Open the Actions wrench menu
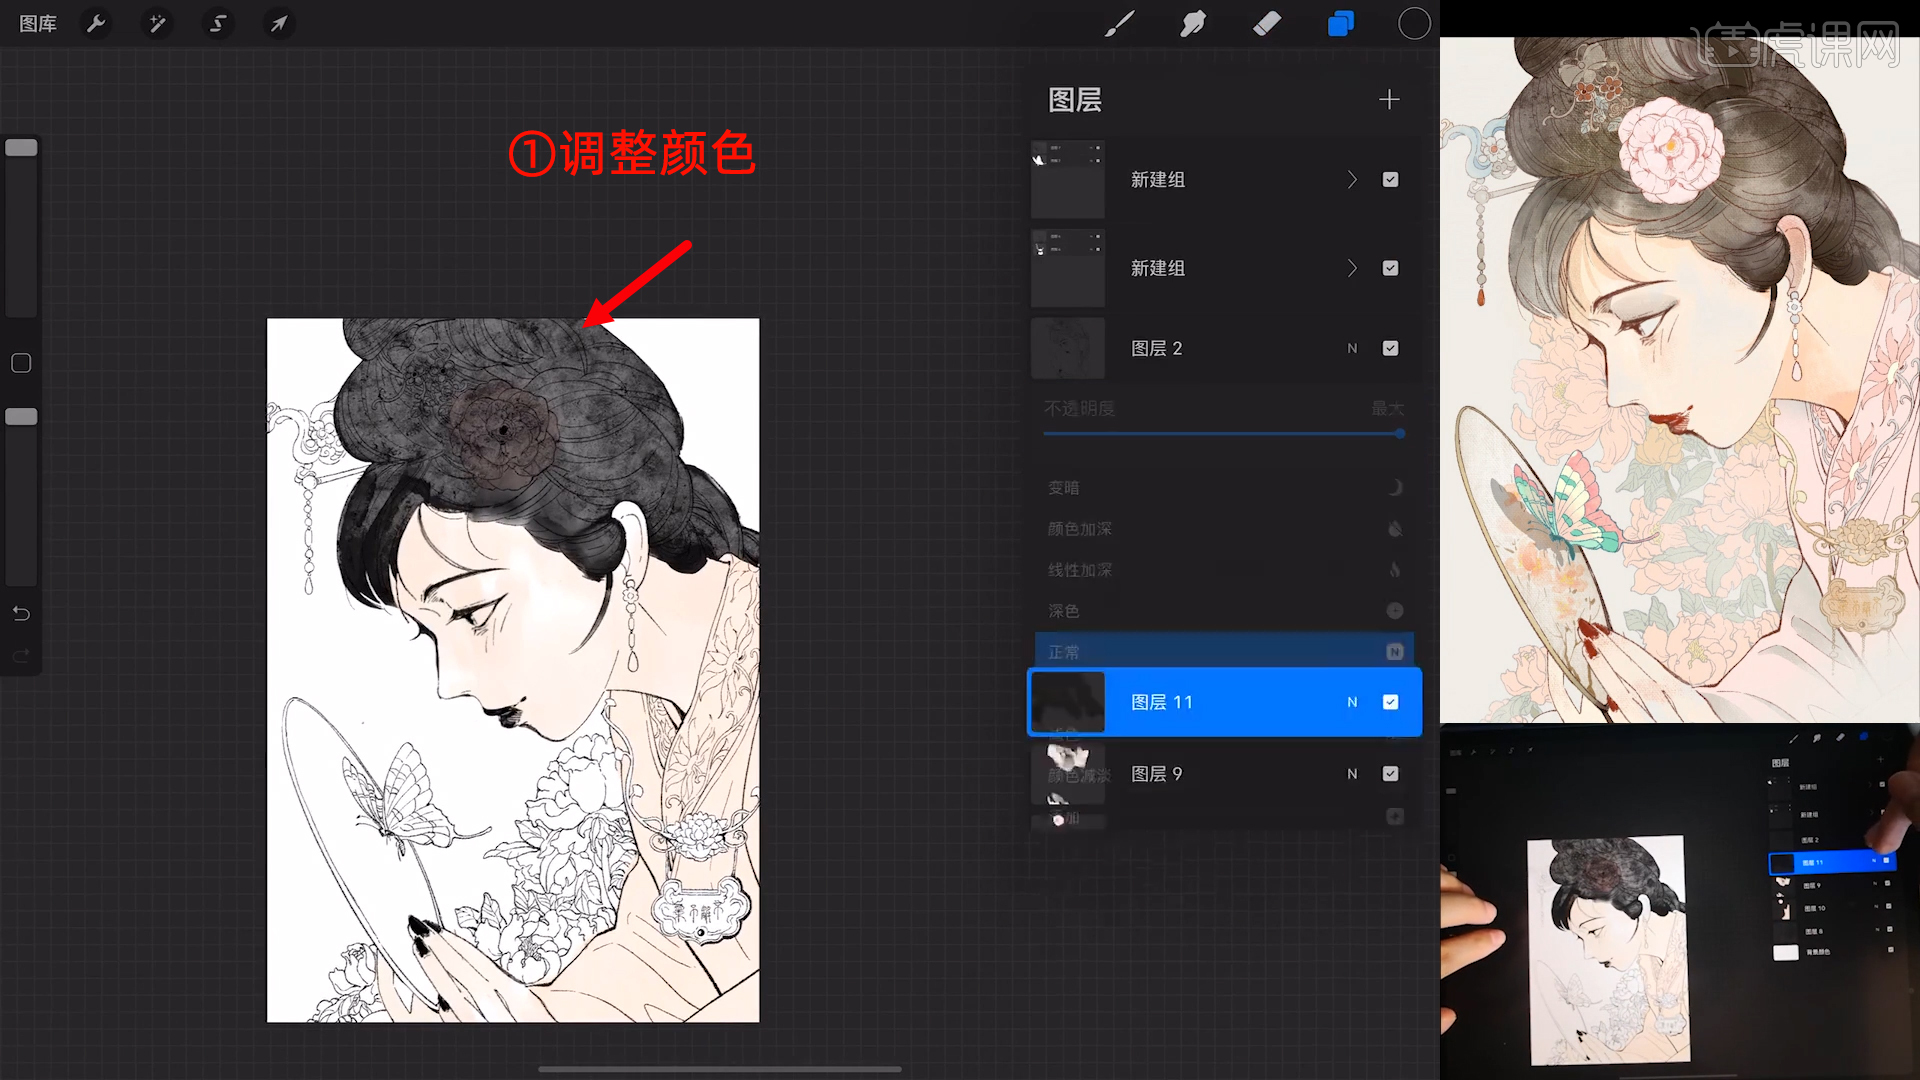Screen dimensions: 1920x1080 coord(96,23)
